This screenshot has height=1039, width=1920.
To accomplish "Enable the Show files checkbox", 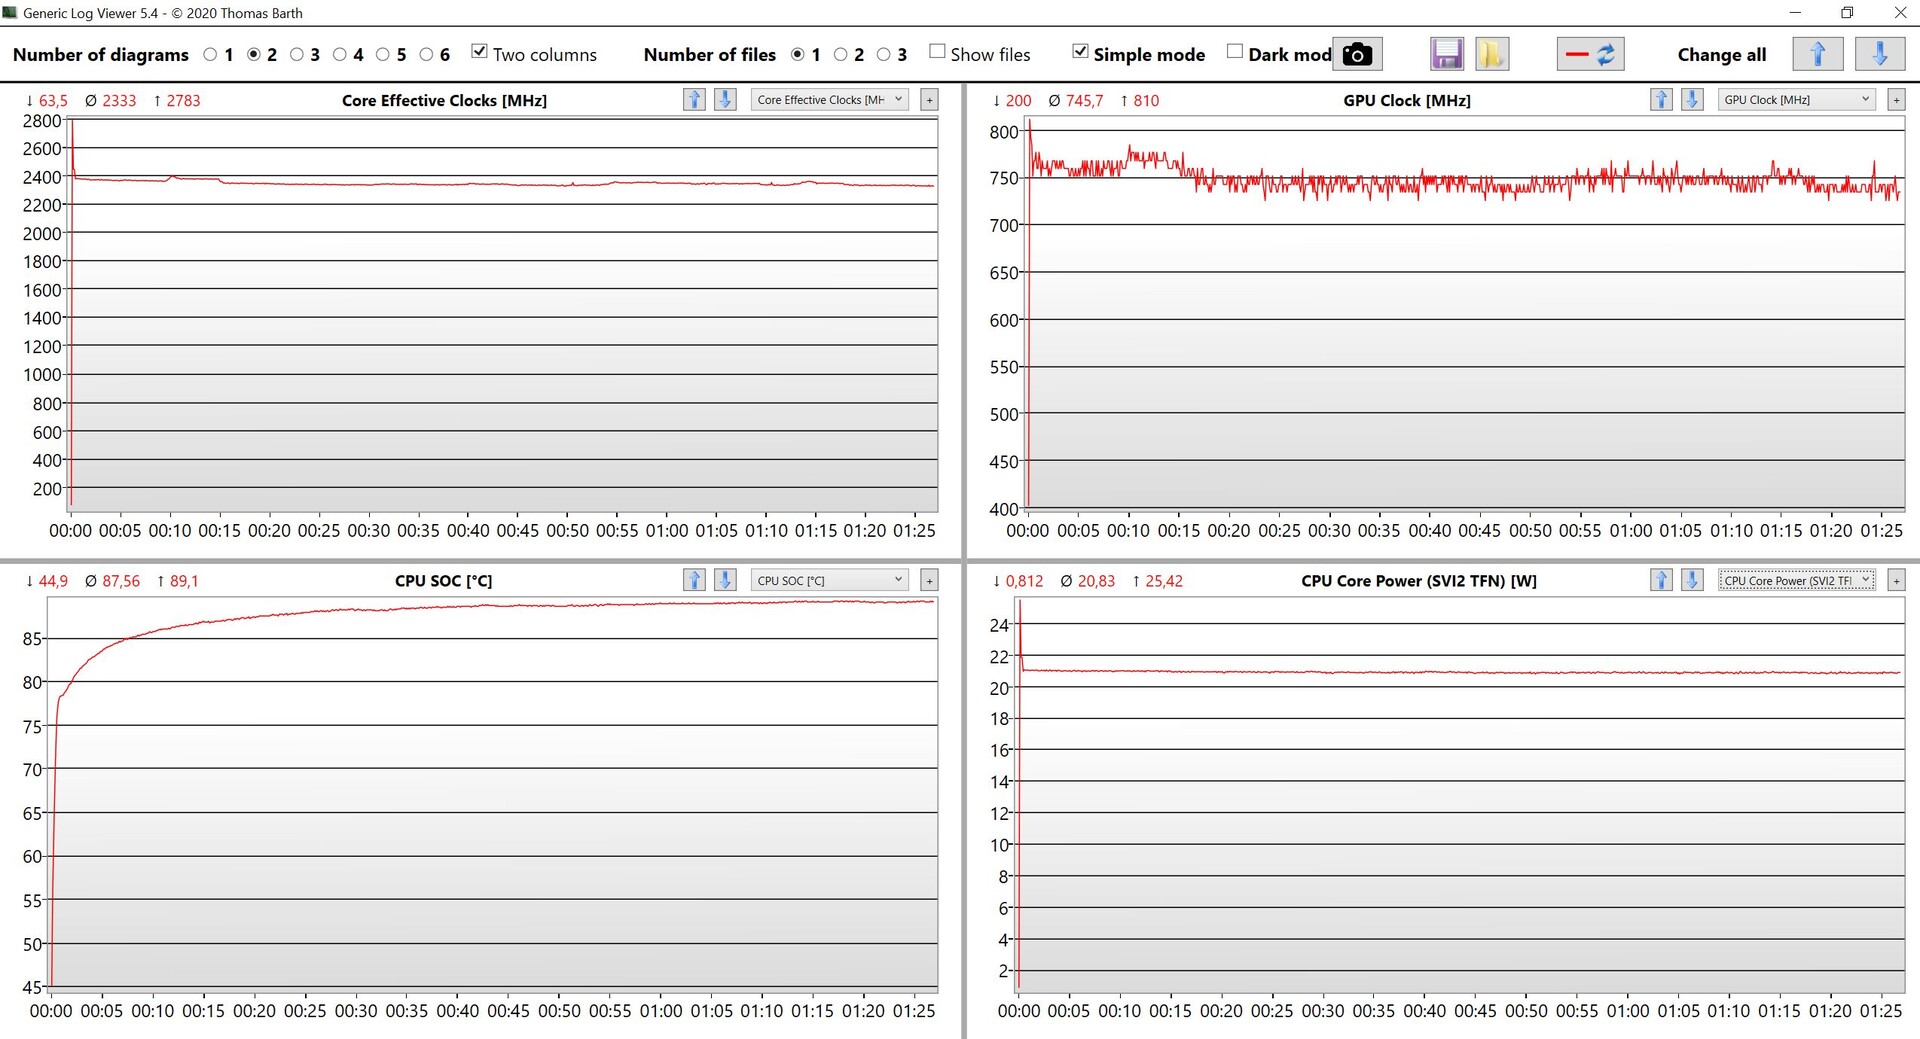I will [937, 52].
